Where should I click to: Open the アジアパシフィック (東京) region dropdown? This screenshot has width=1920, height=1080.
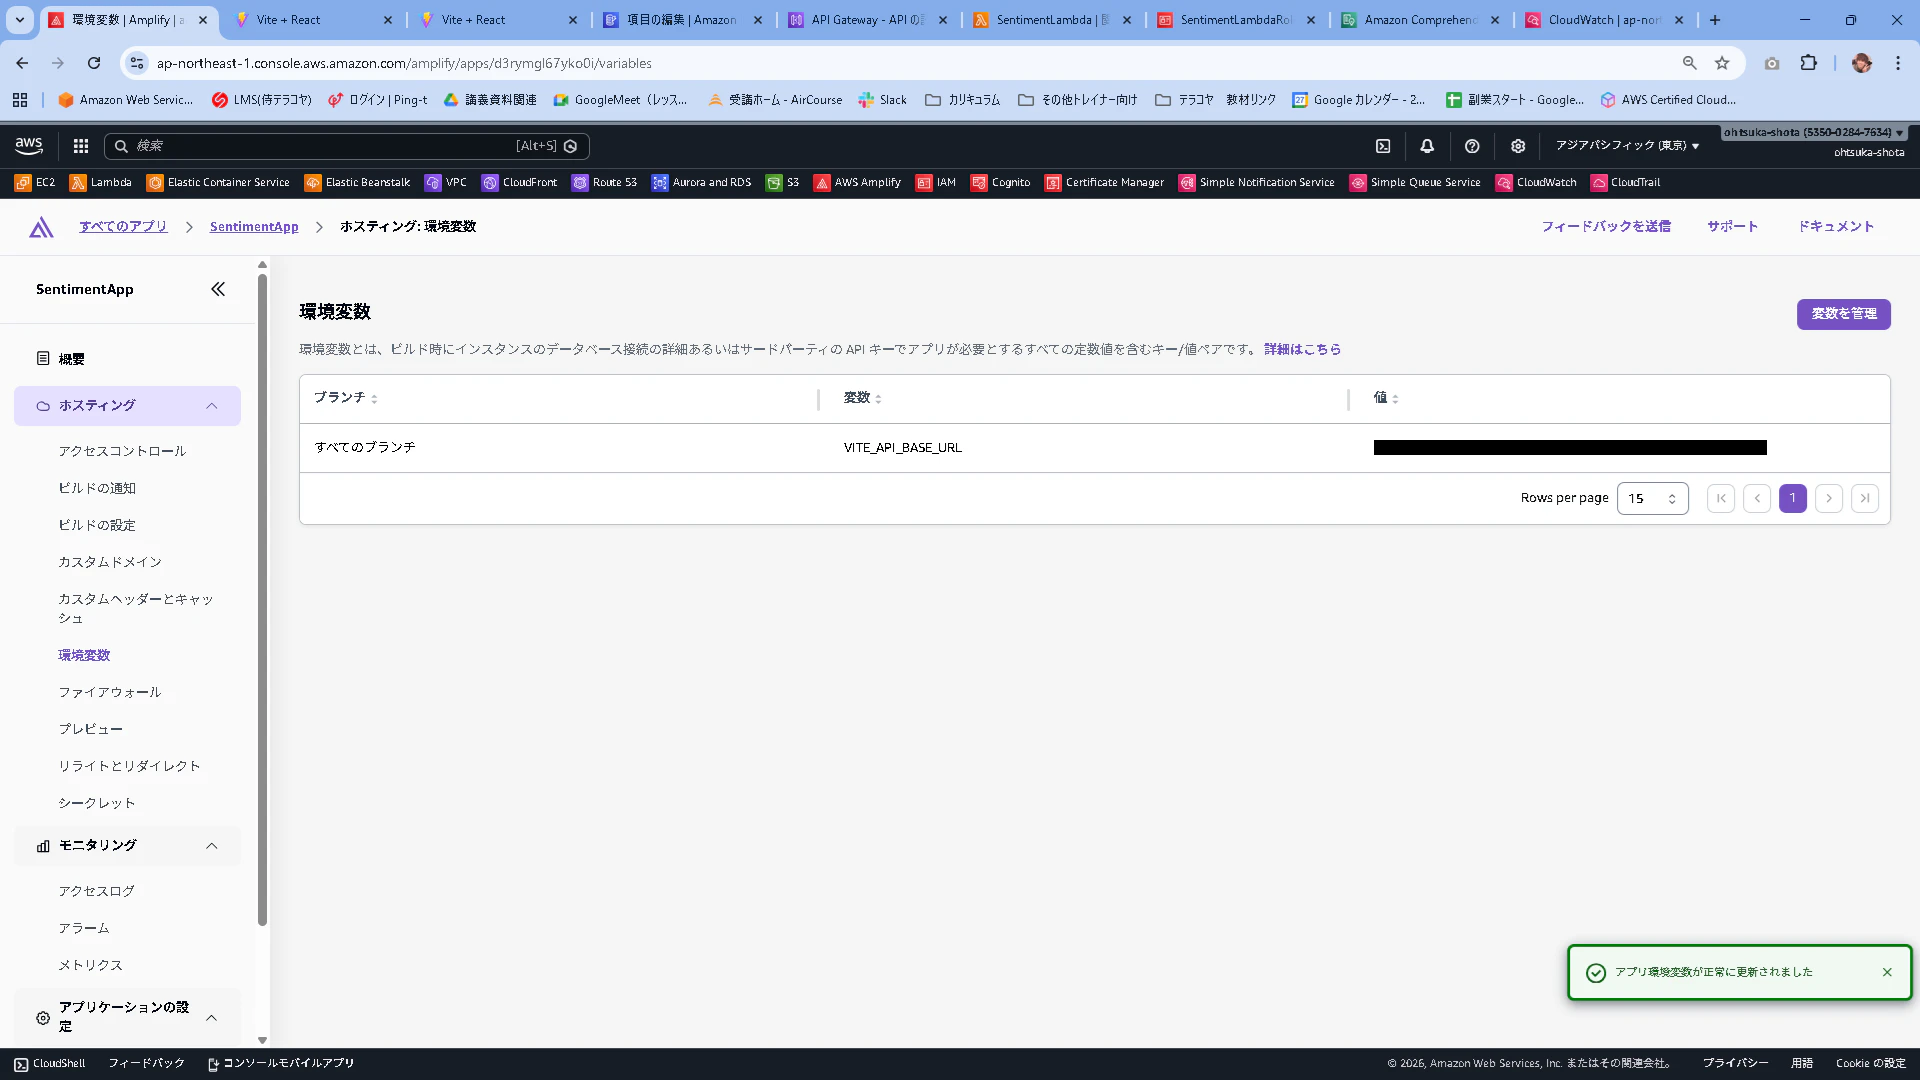(1627, 146)
